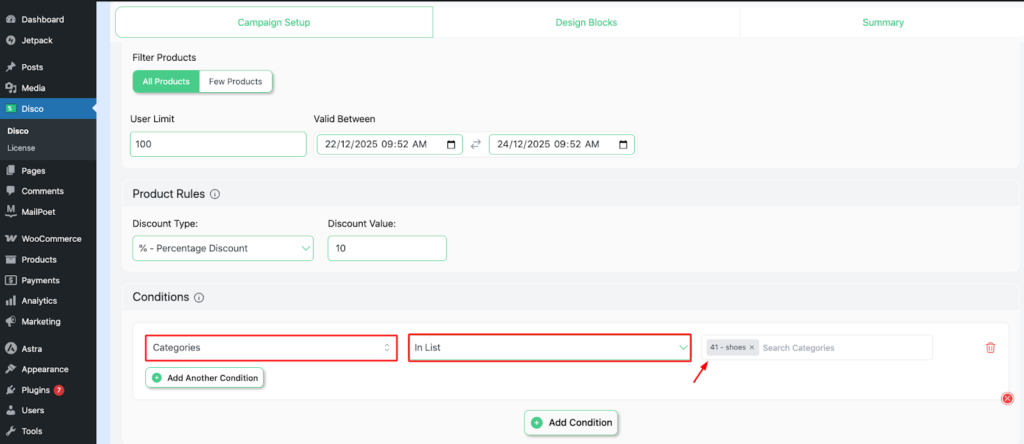Viewport: 1024px width, 444px height.
Task: Click the Marketing megaphone icon
Action: pyautogui.click(x=10, y=322)
